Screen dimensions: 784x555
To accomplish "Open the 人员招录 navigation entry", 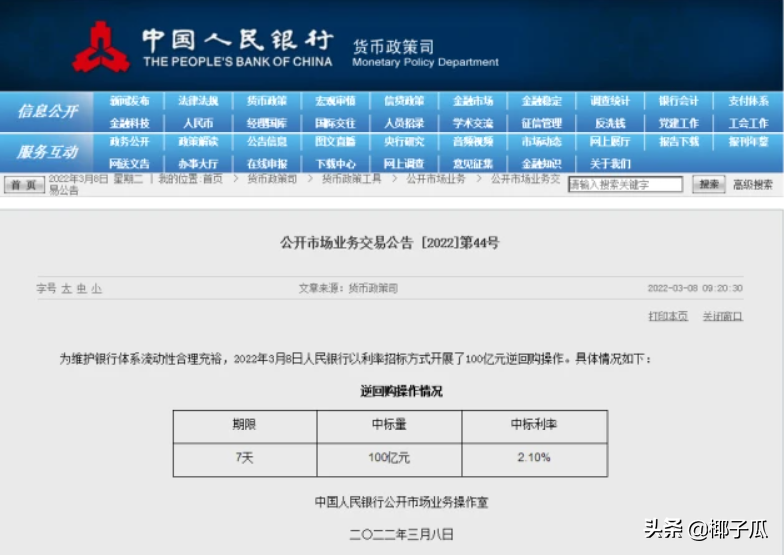I will tap(404, 123).
